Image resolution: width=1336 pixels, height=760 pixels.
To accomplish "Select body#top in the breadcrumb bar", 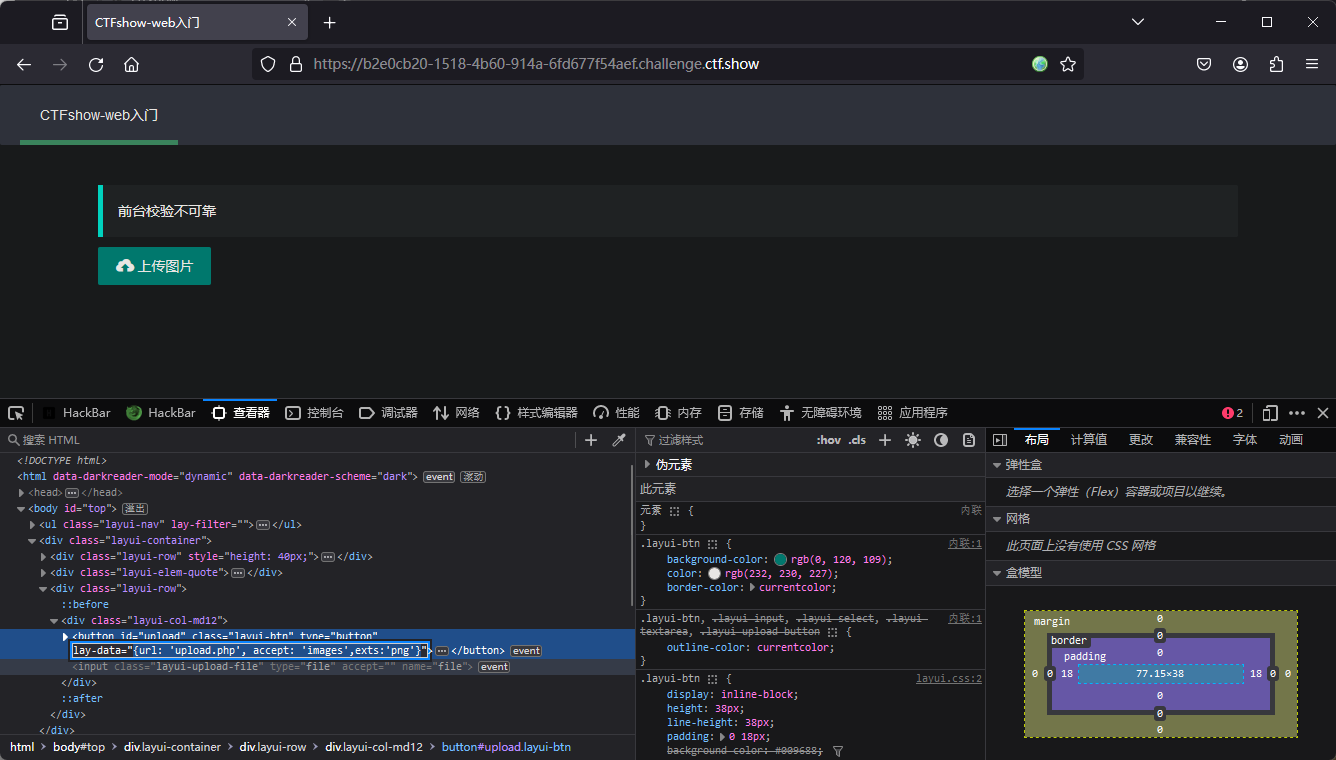I will [x=79, y=747].
